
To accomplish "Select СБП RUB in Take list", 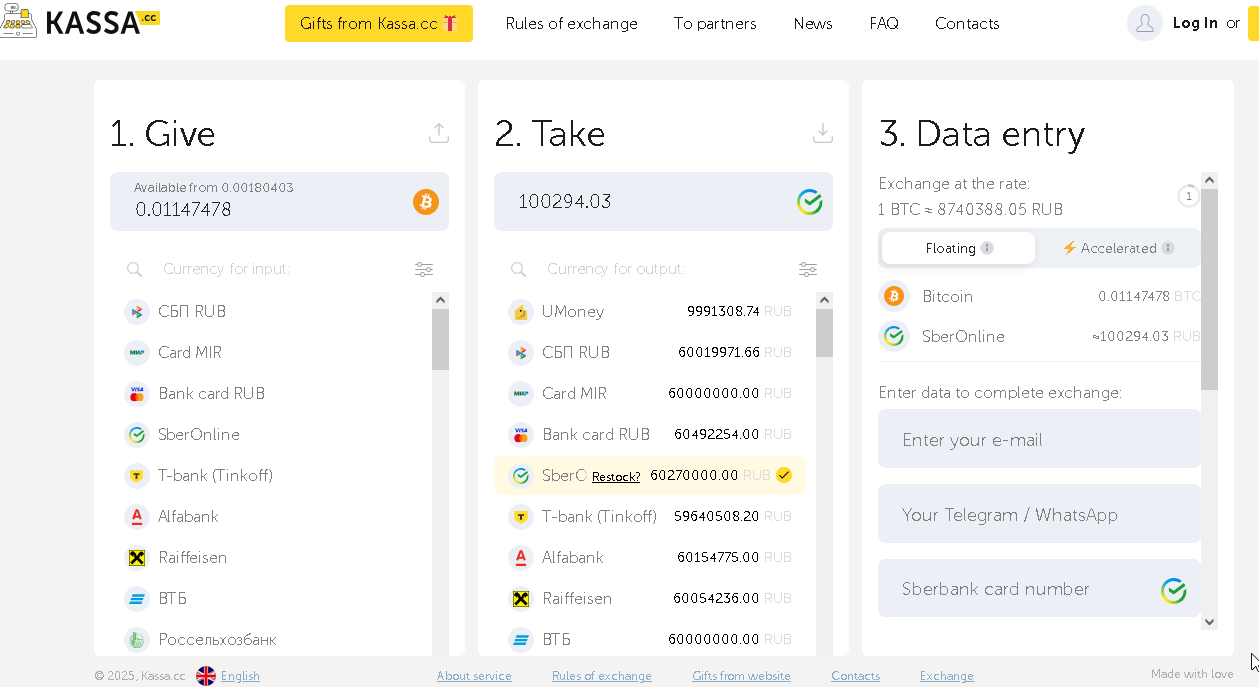I will pyautogui.click(x=650, y=352).
